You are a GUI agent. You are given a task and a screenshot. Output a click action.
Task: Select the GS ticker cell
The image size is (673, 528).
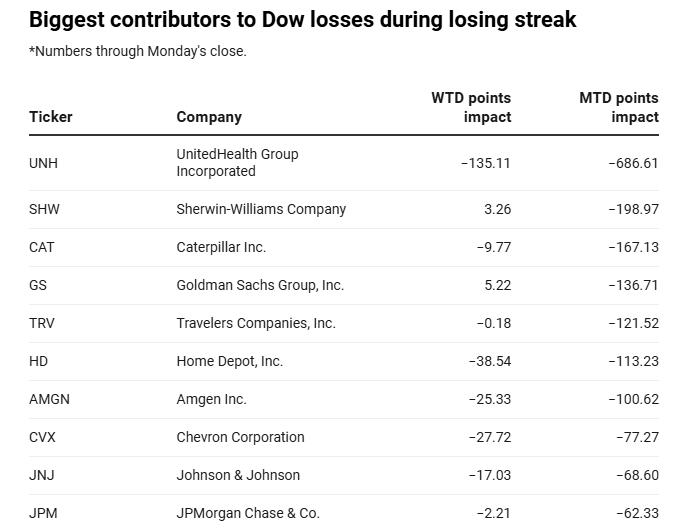39,285
